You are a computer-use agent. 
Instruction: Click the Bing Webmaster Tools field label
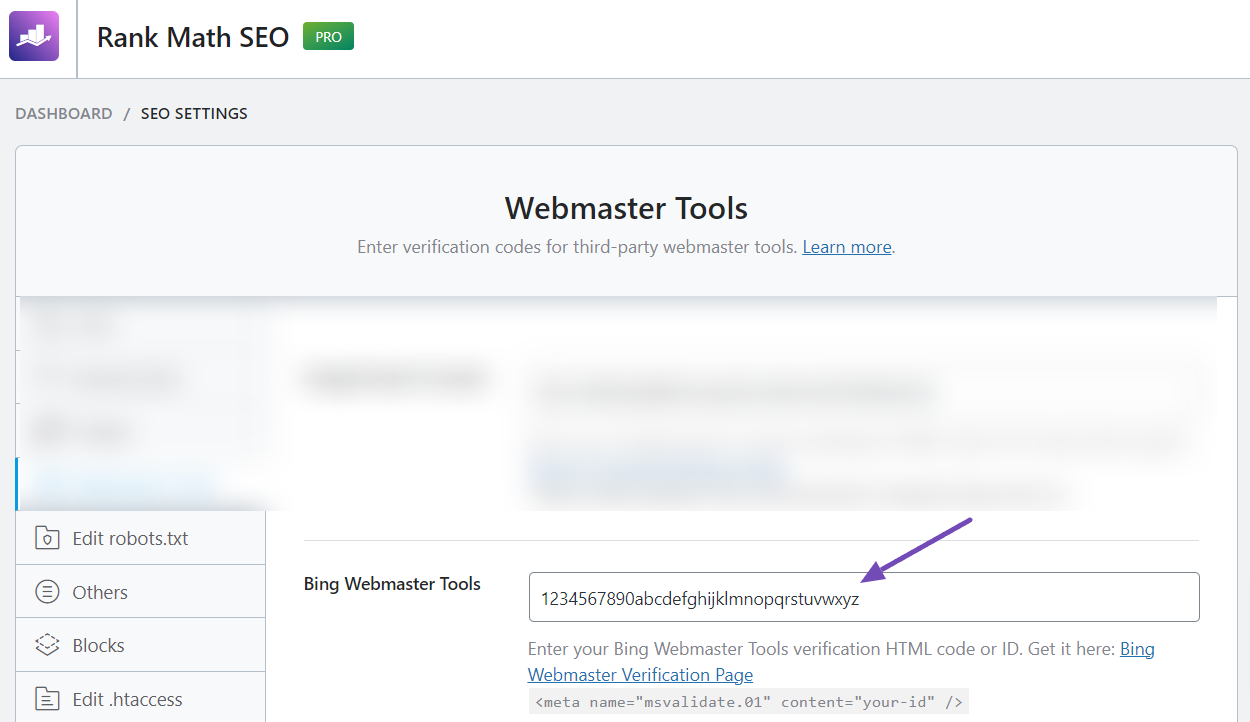pos(392,583)
